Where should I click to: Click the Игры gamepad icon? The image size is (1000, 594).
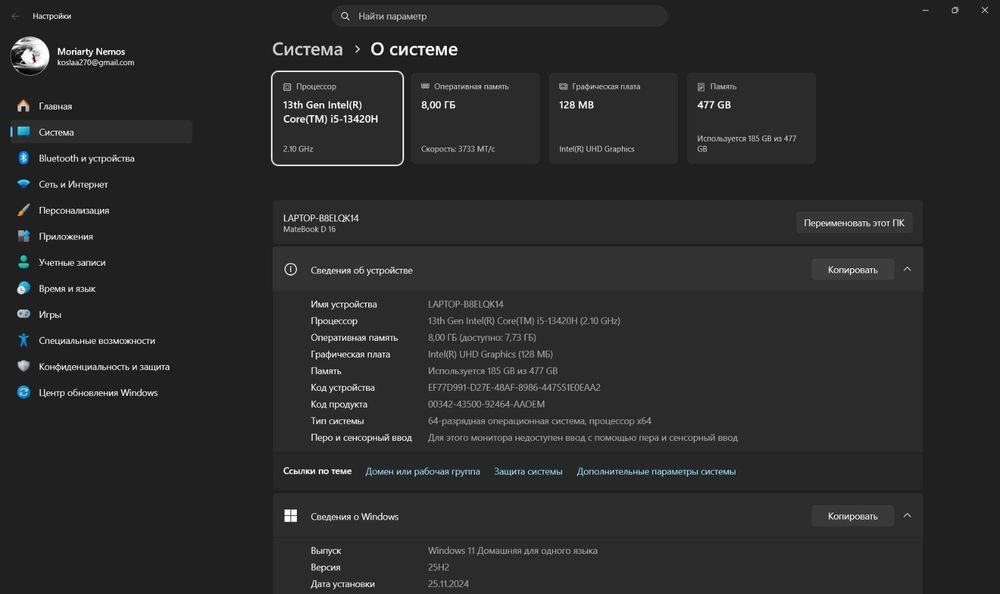pos(24,314)
